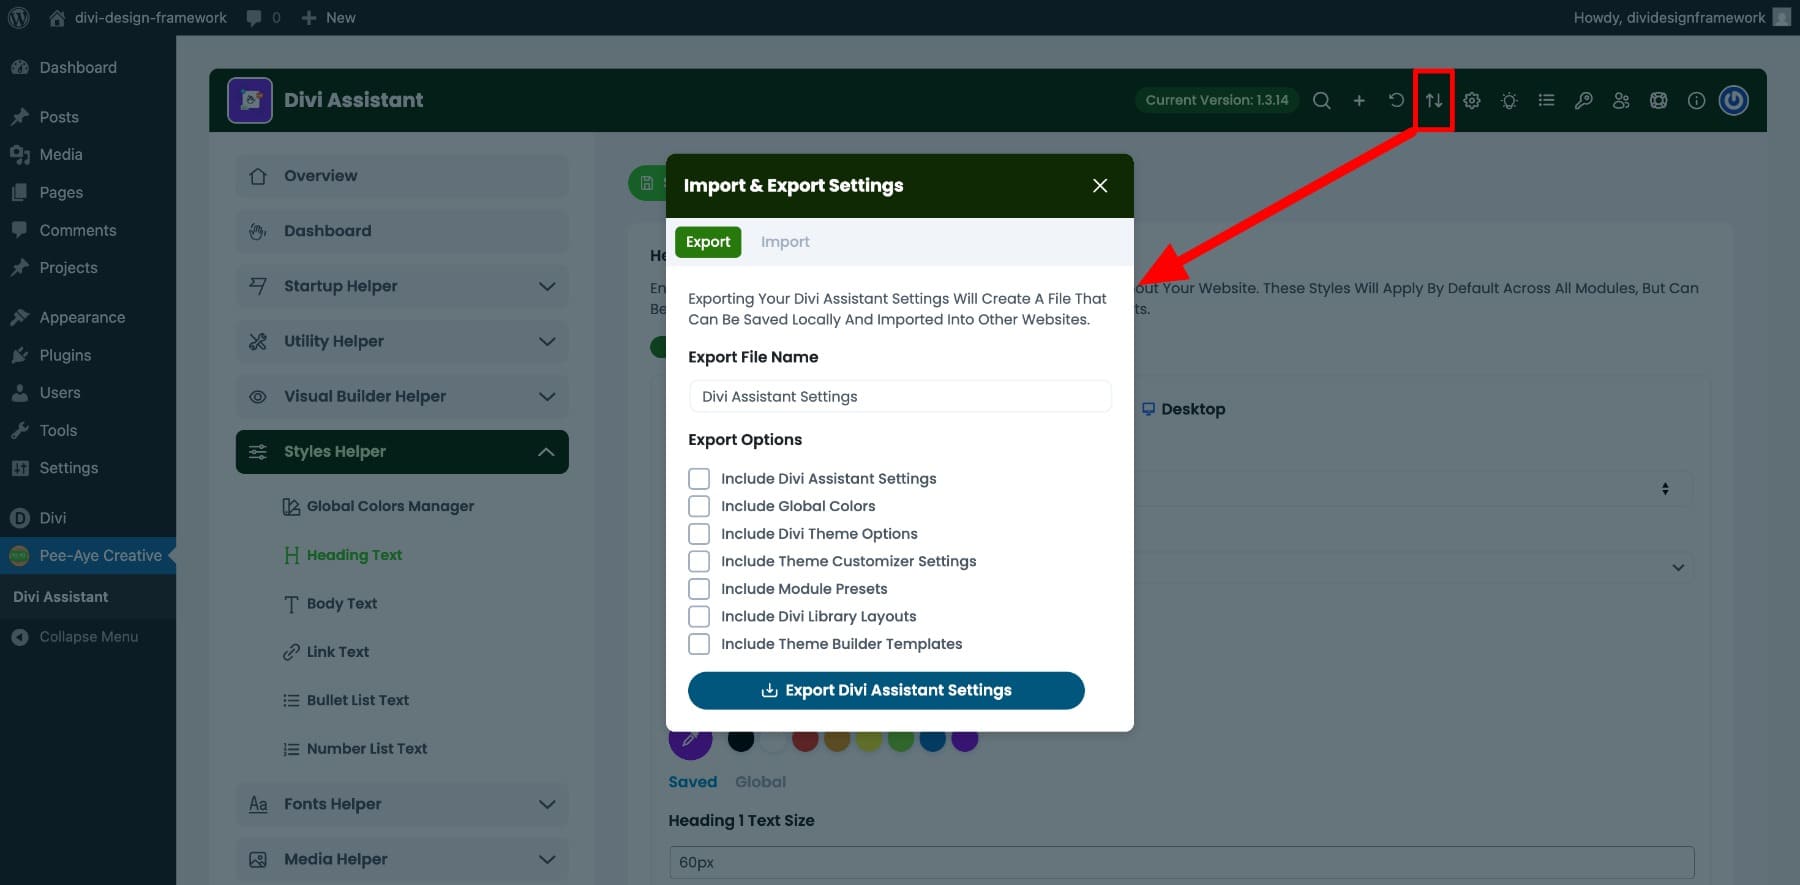This screenshot has height=885, width=1800.
Task: Open the gear settings icon in header
Action: click(x=1472, y=100)
